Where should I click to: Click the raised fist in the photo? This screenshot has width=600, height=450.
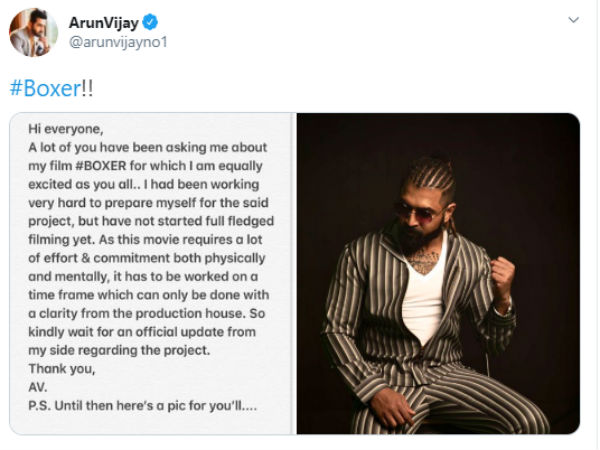[x=503, y=276]
